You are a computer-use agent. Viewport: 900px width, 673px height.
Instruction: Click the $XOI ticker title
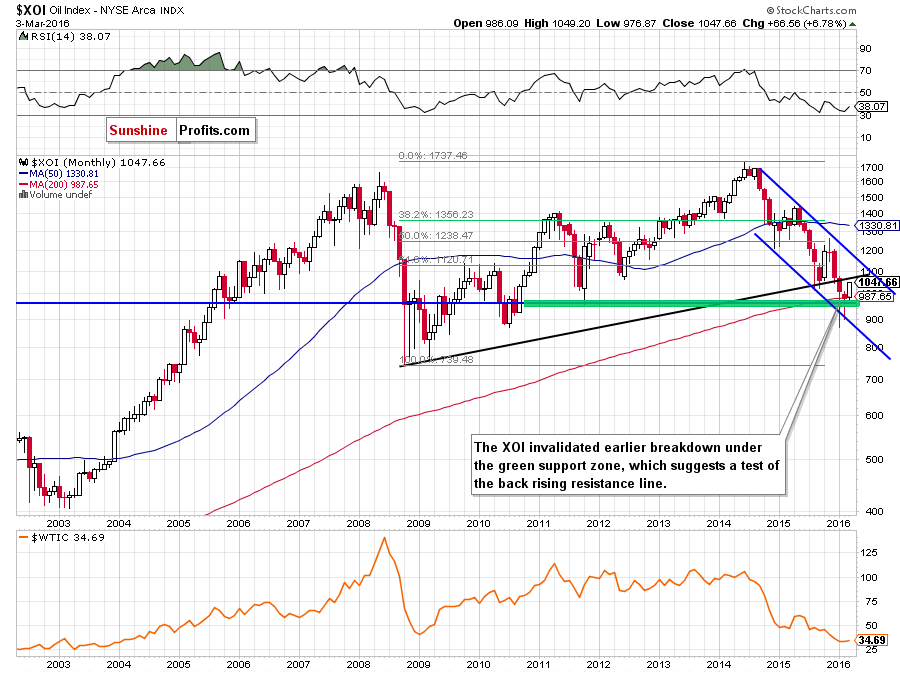pos(30,10)
